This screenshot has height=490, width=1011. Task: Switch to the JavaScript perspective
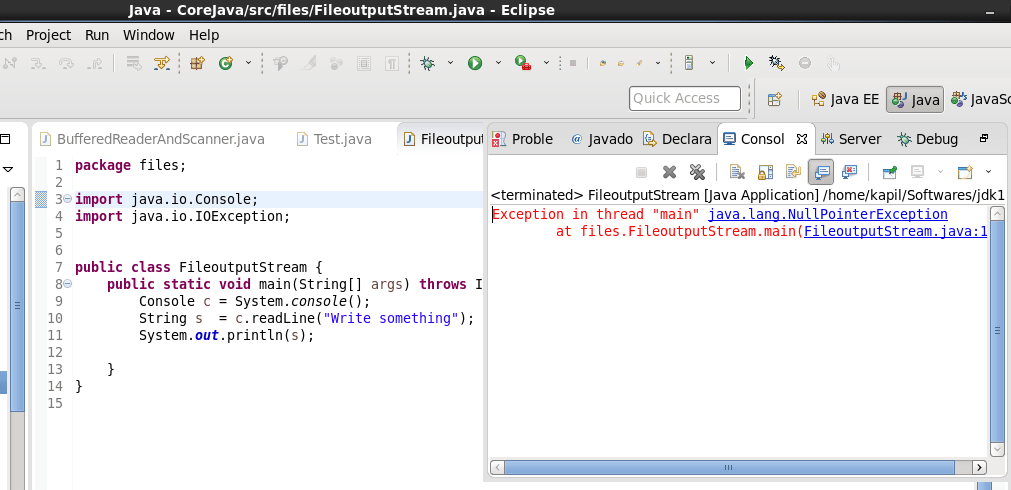981,99
